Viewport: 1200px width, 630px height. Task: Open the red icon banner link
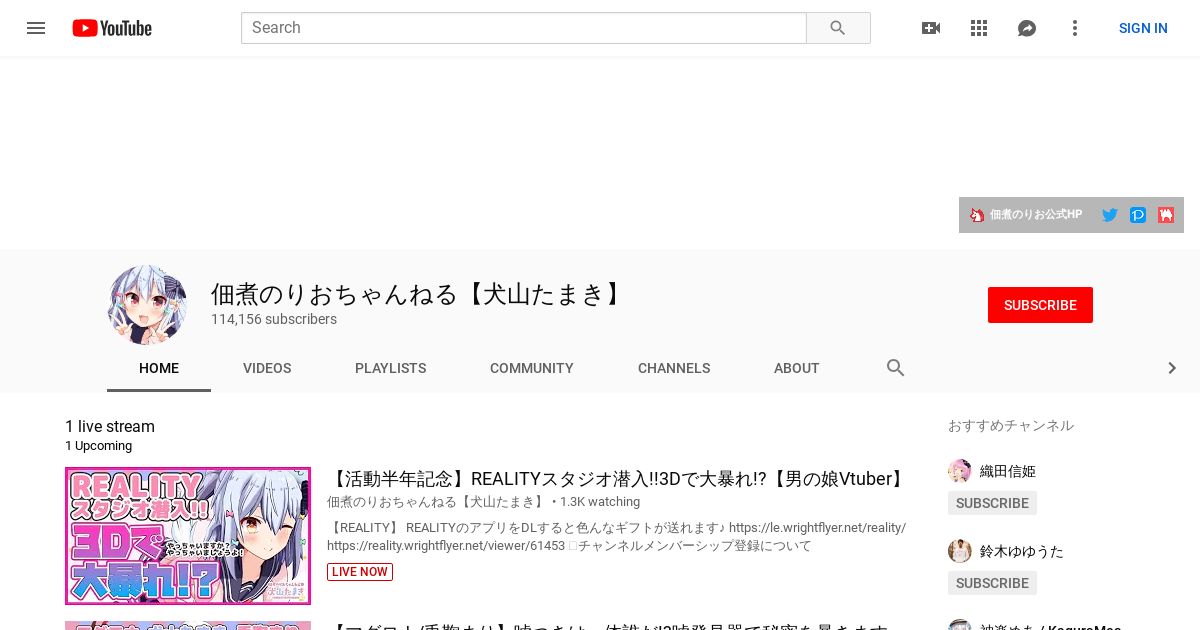pos(1166,215)
